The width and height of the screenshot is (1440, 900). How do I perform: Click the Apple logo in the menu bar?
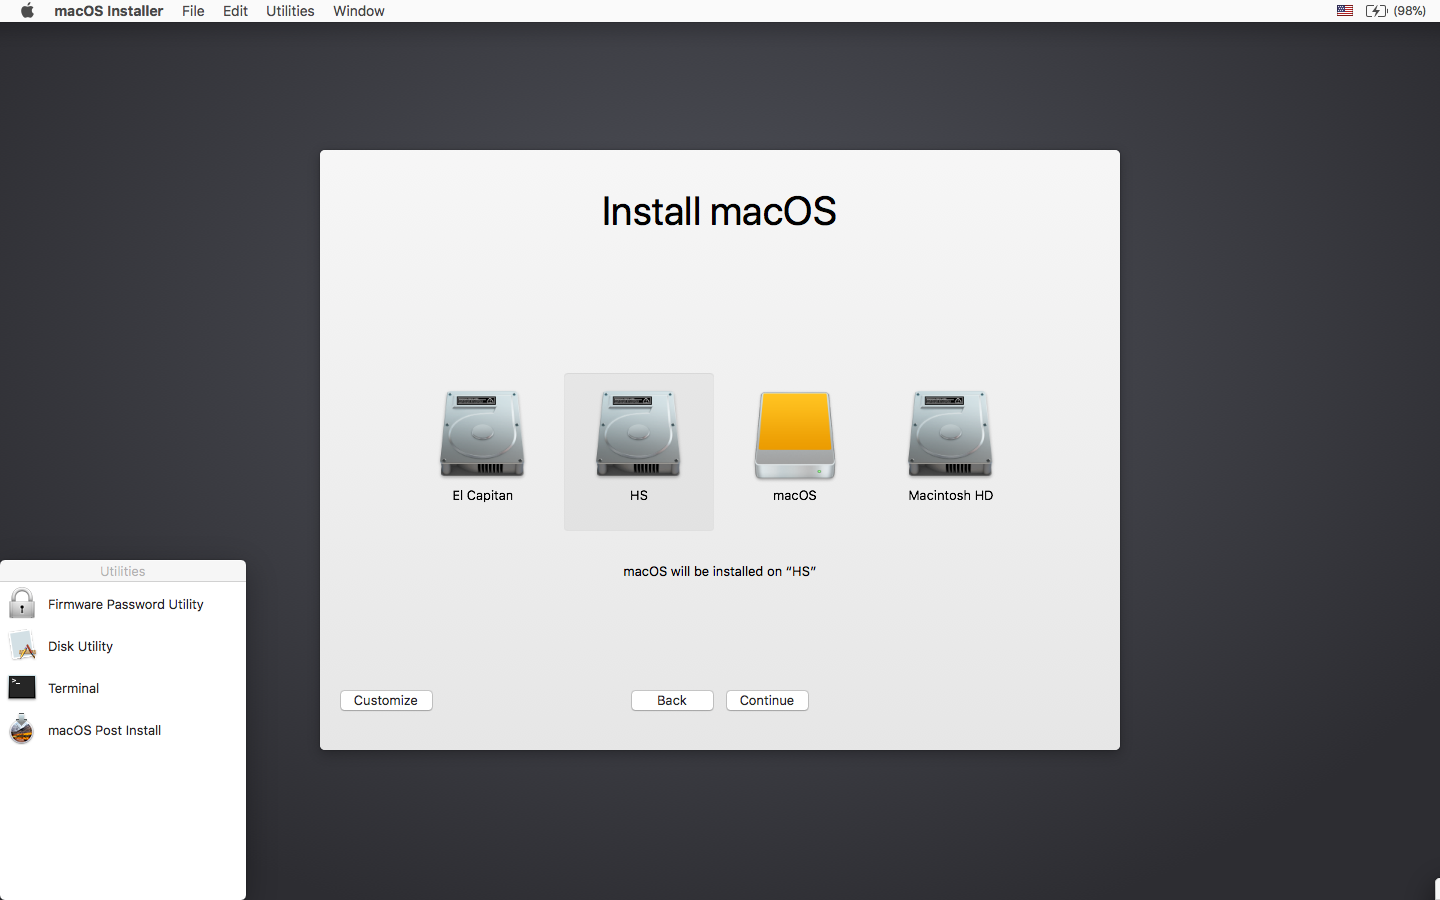click(27, 11)
